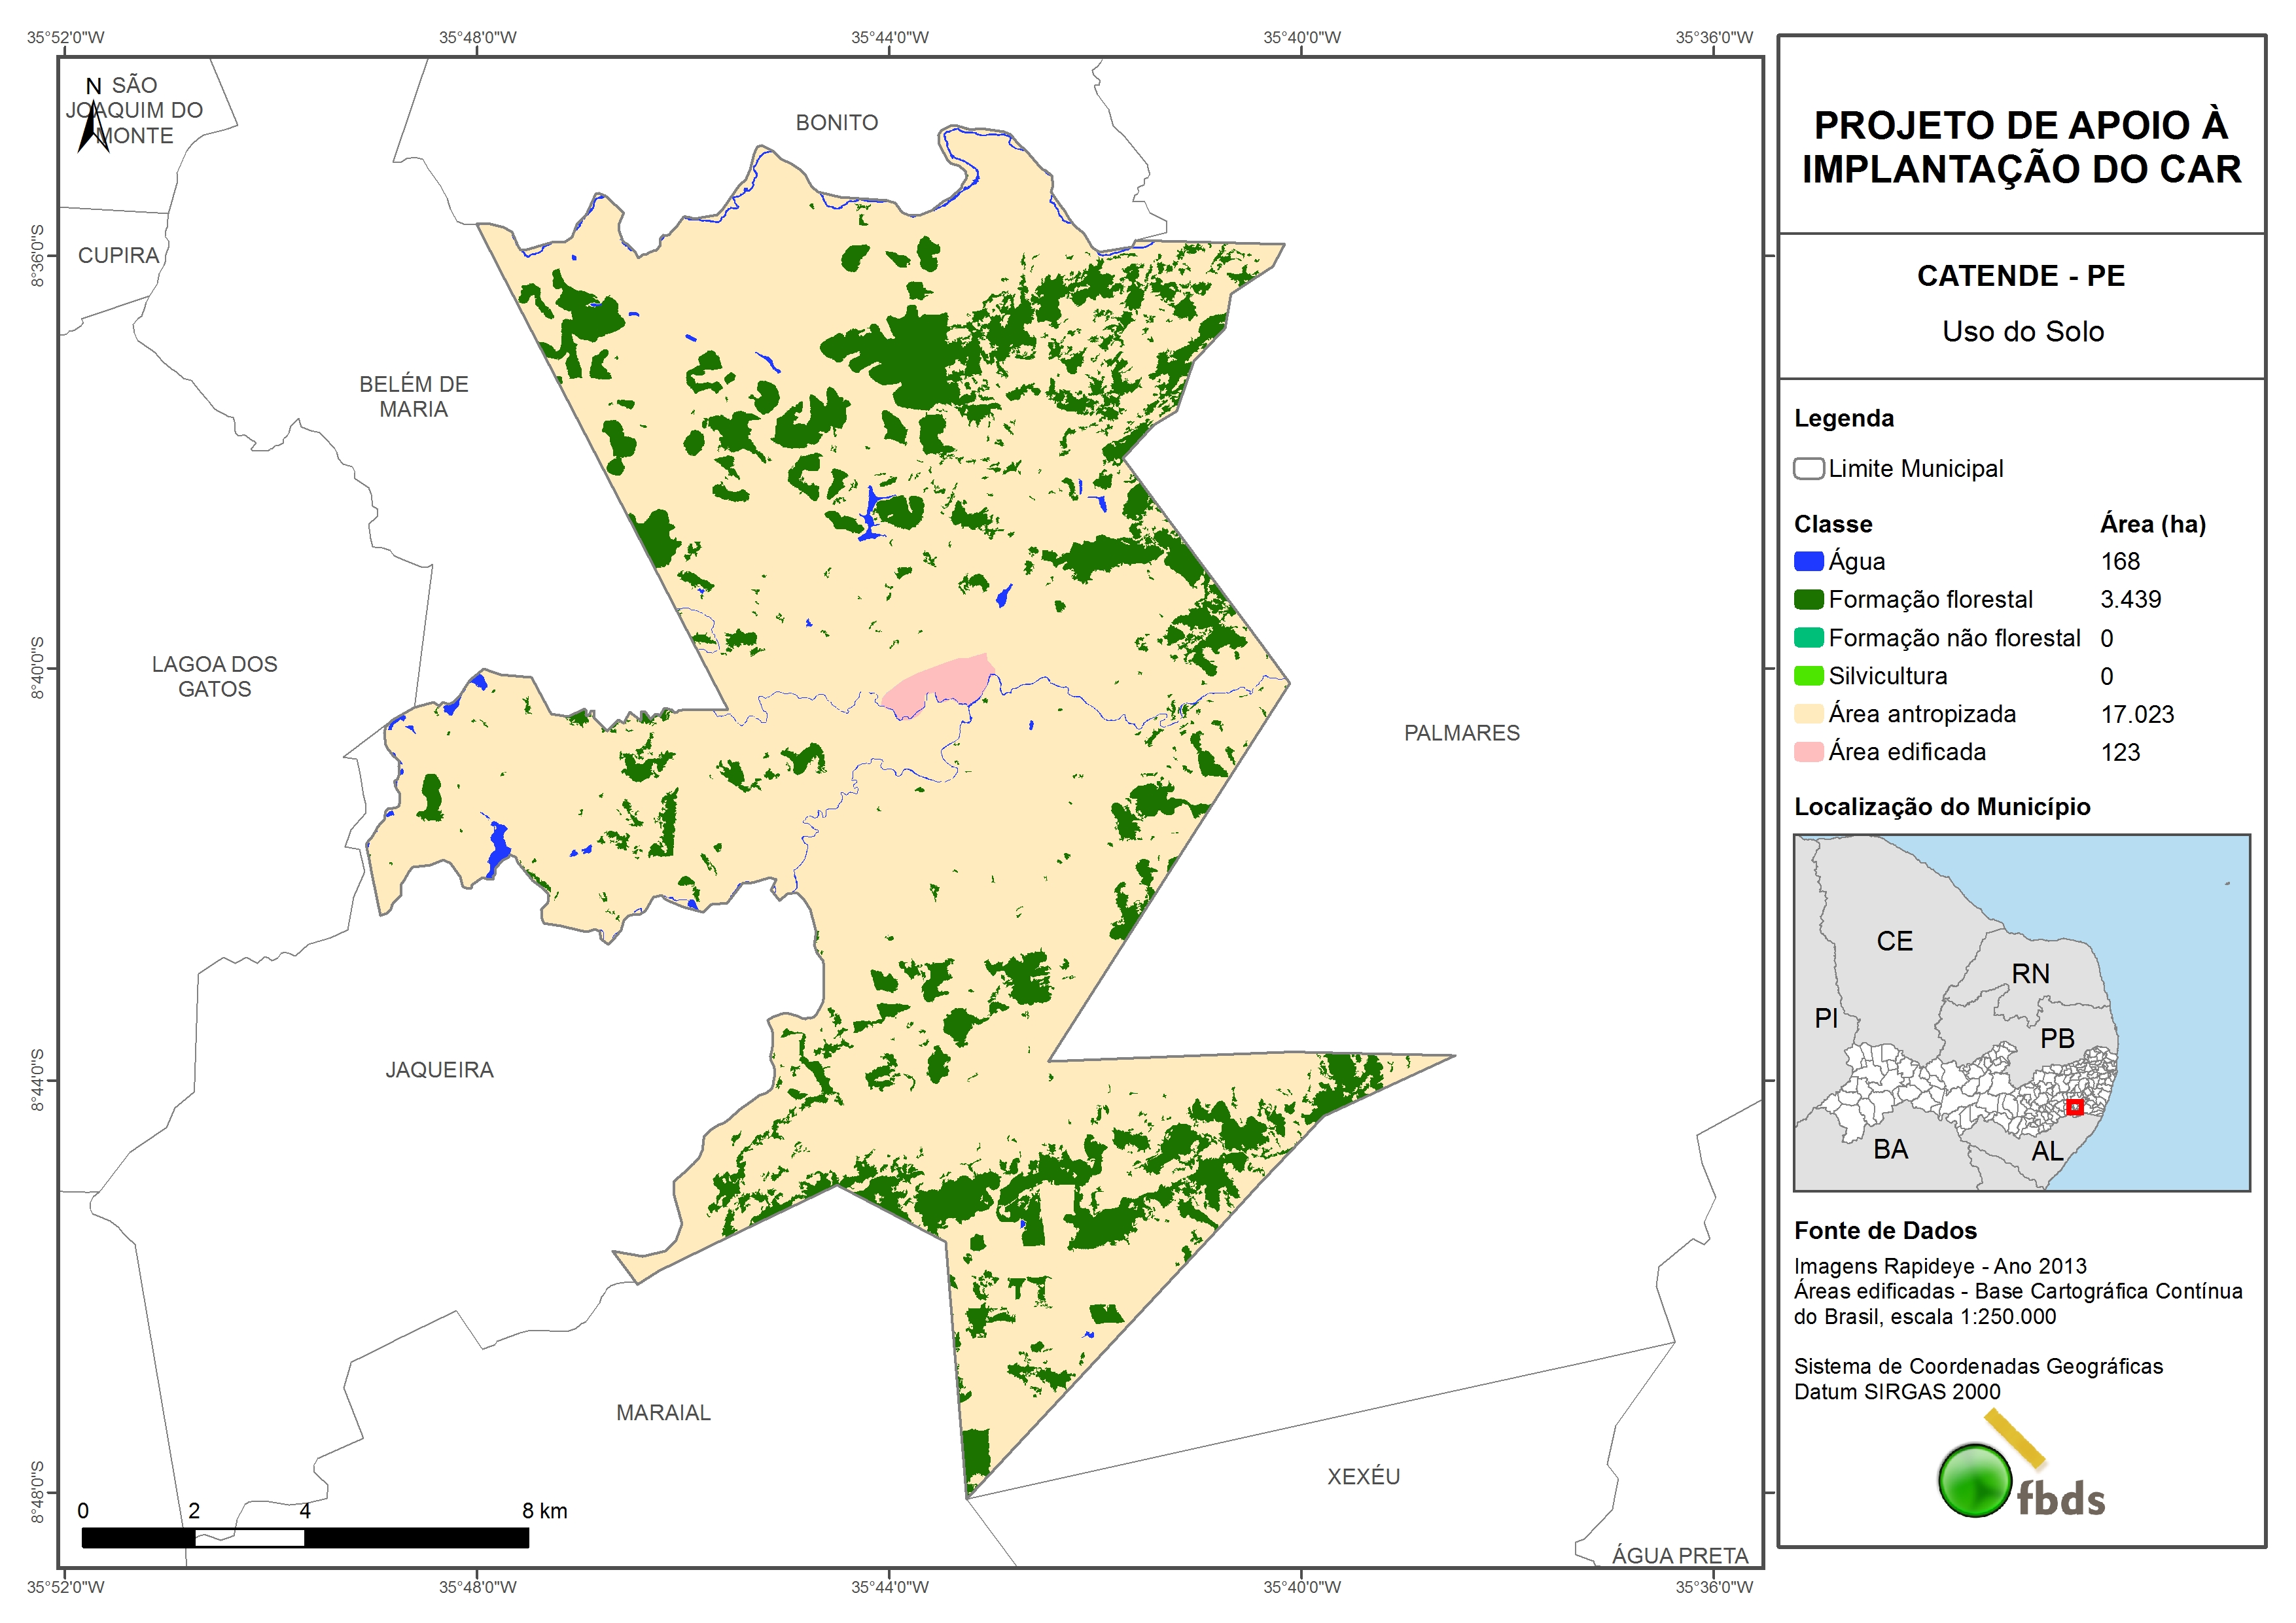Click the red municipality marker on locator map
This screenshot has height=1623, width=2296.
[2074, 1107]
